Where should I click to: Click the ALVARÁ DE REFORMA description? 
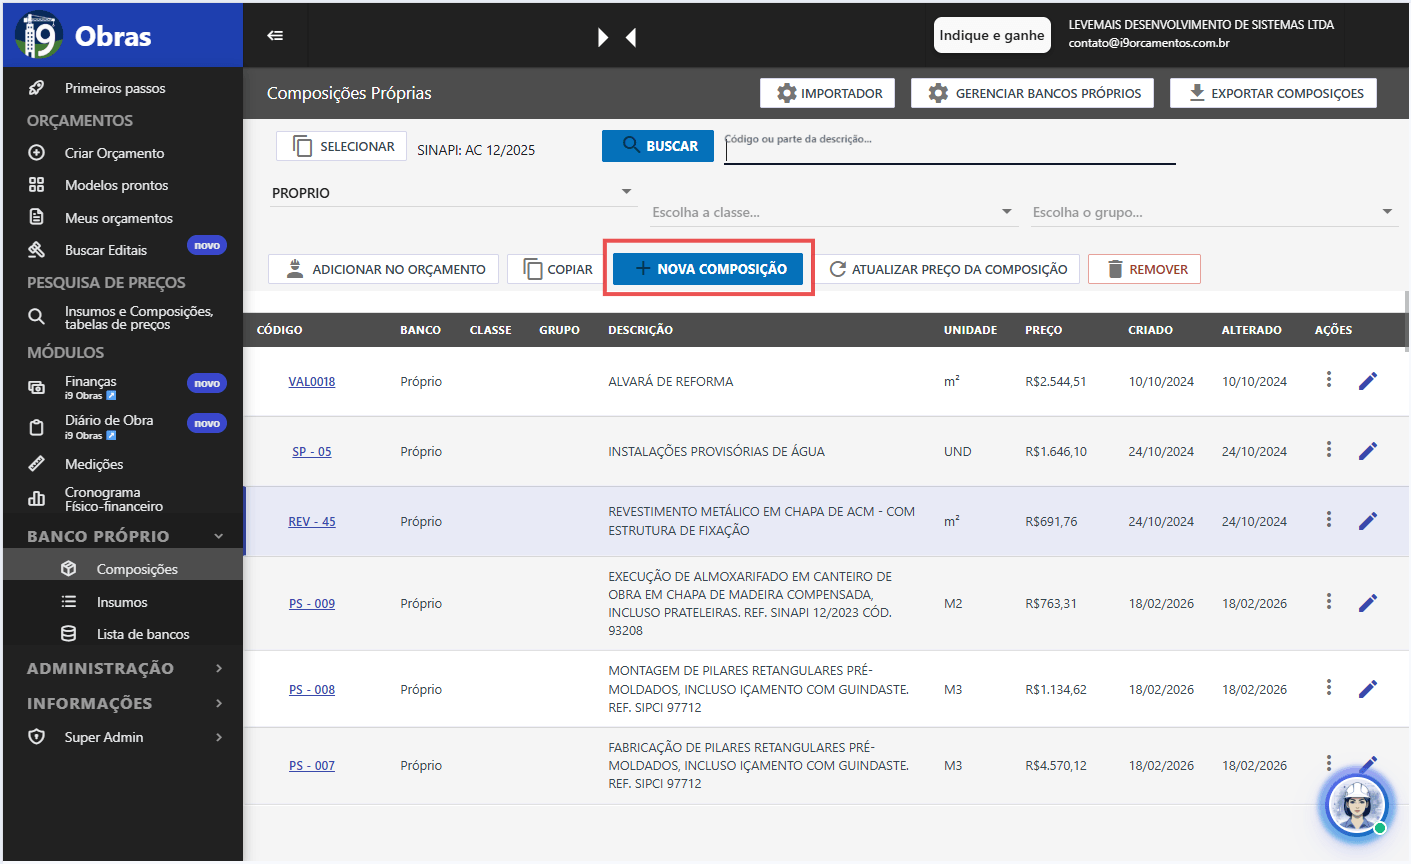pos(671,381)
